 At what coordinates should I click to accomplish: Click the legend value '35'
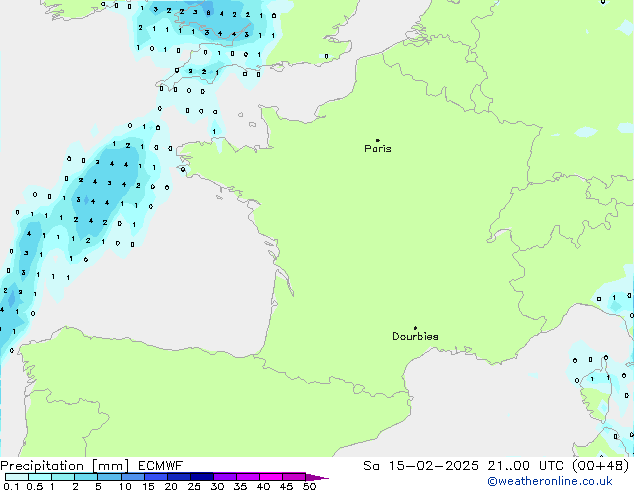[240, 486]
